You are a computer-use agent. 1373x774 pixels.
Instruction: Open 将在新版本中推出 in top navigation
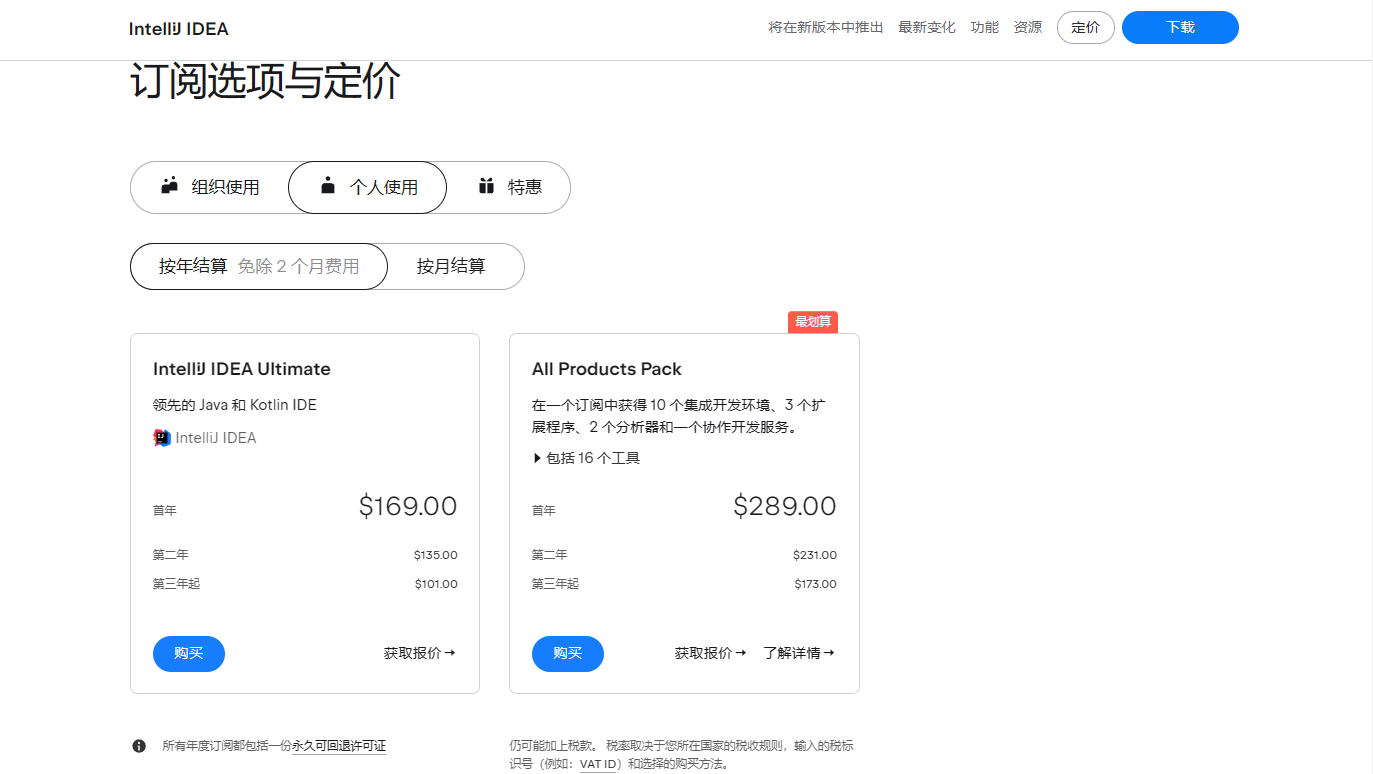click(x=826, y=28)
